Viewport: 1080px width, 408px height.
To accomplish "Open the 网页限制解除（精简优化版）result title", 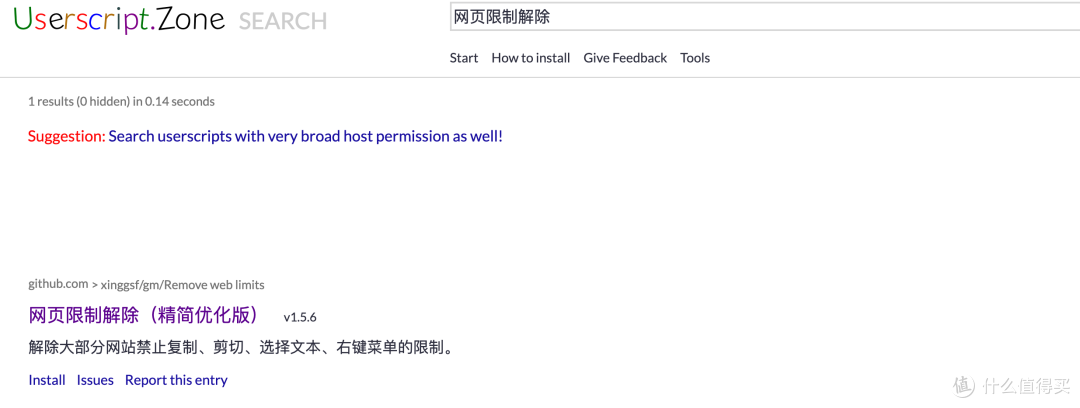I will coord(145,315).
